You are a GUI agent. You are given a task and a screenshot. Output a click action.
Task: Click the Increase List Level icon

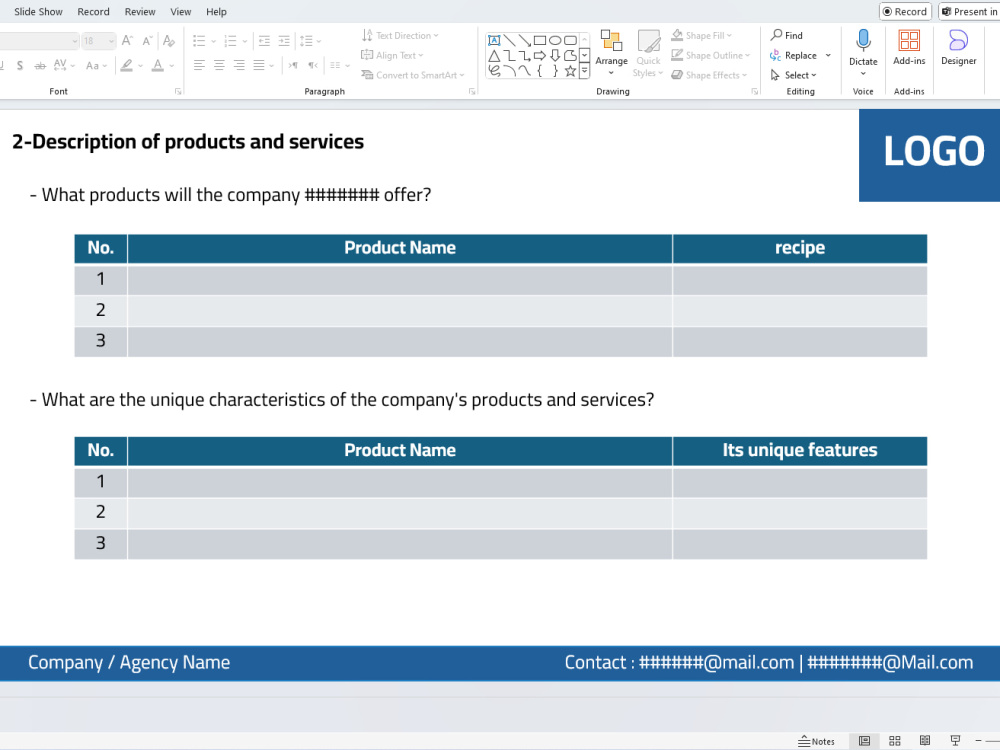click(x=284, y=41)
